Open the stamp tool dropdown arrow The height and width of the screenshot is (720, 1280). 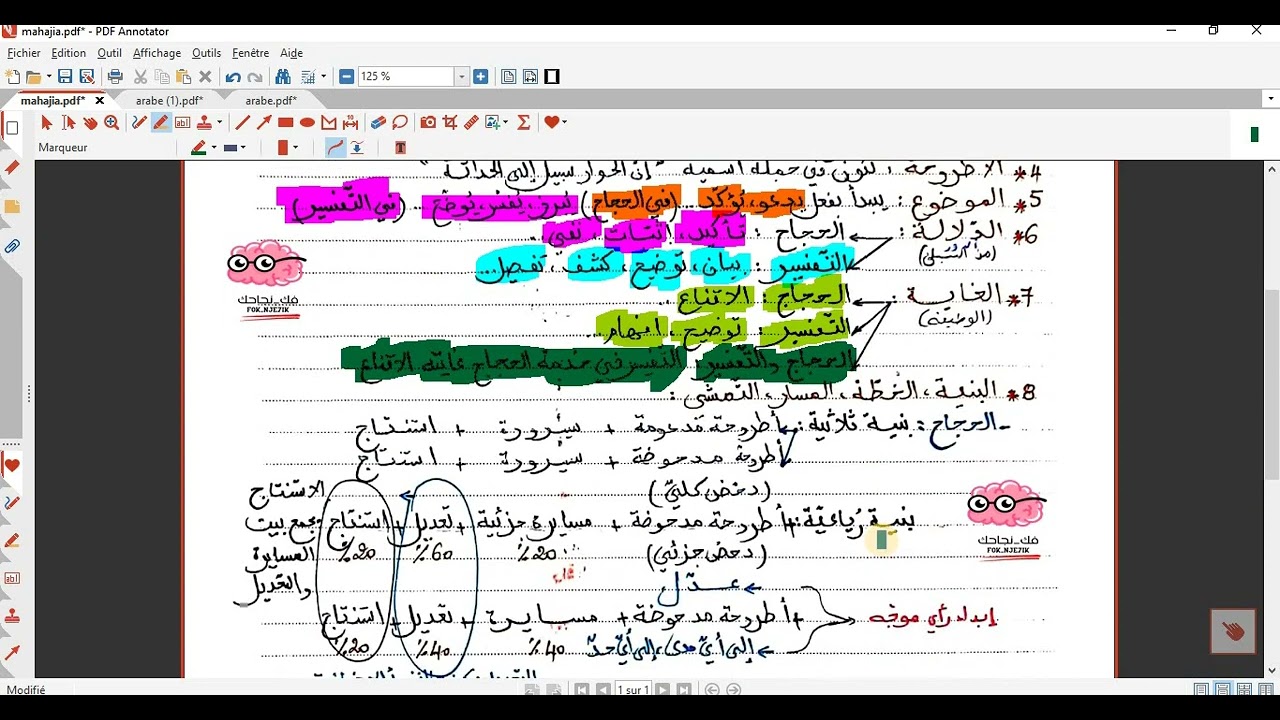pyautogui.click(x=219, y=122)
